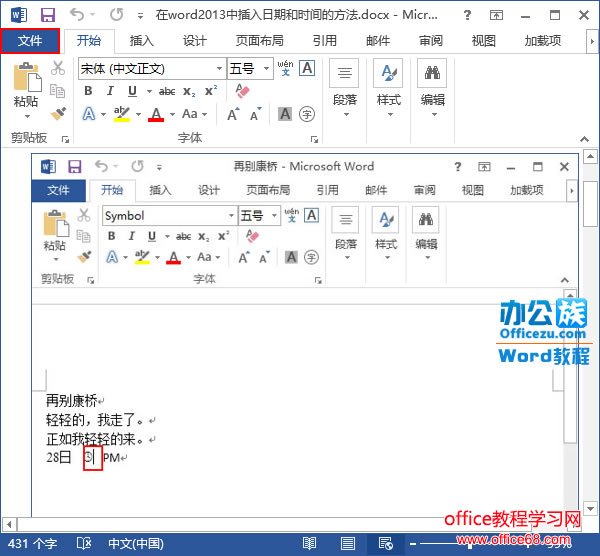This screenshot has height=556, width=600.
Task: Click the Save icon in inner 再别康桥 window
Action: tap(75, 167)
